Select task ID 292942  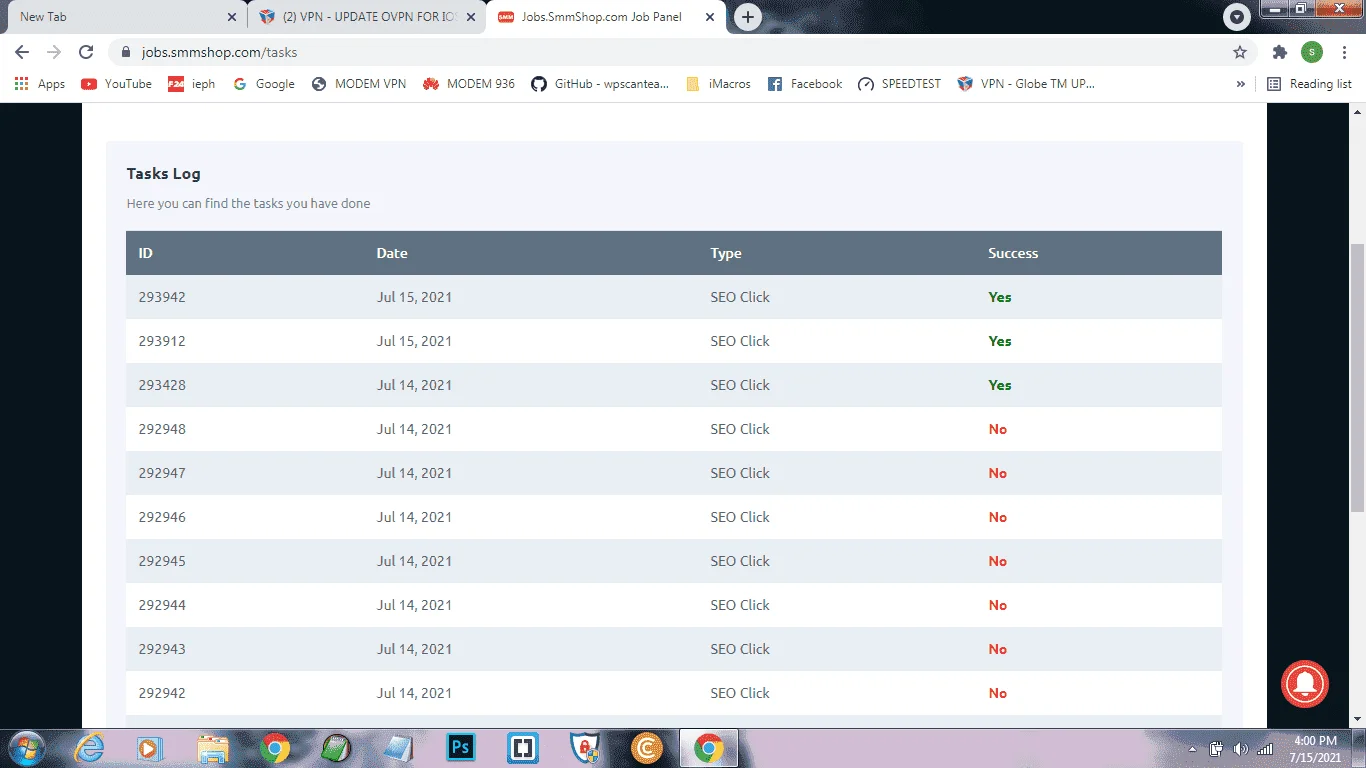pos(162,693)
